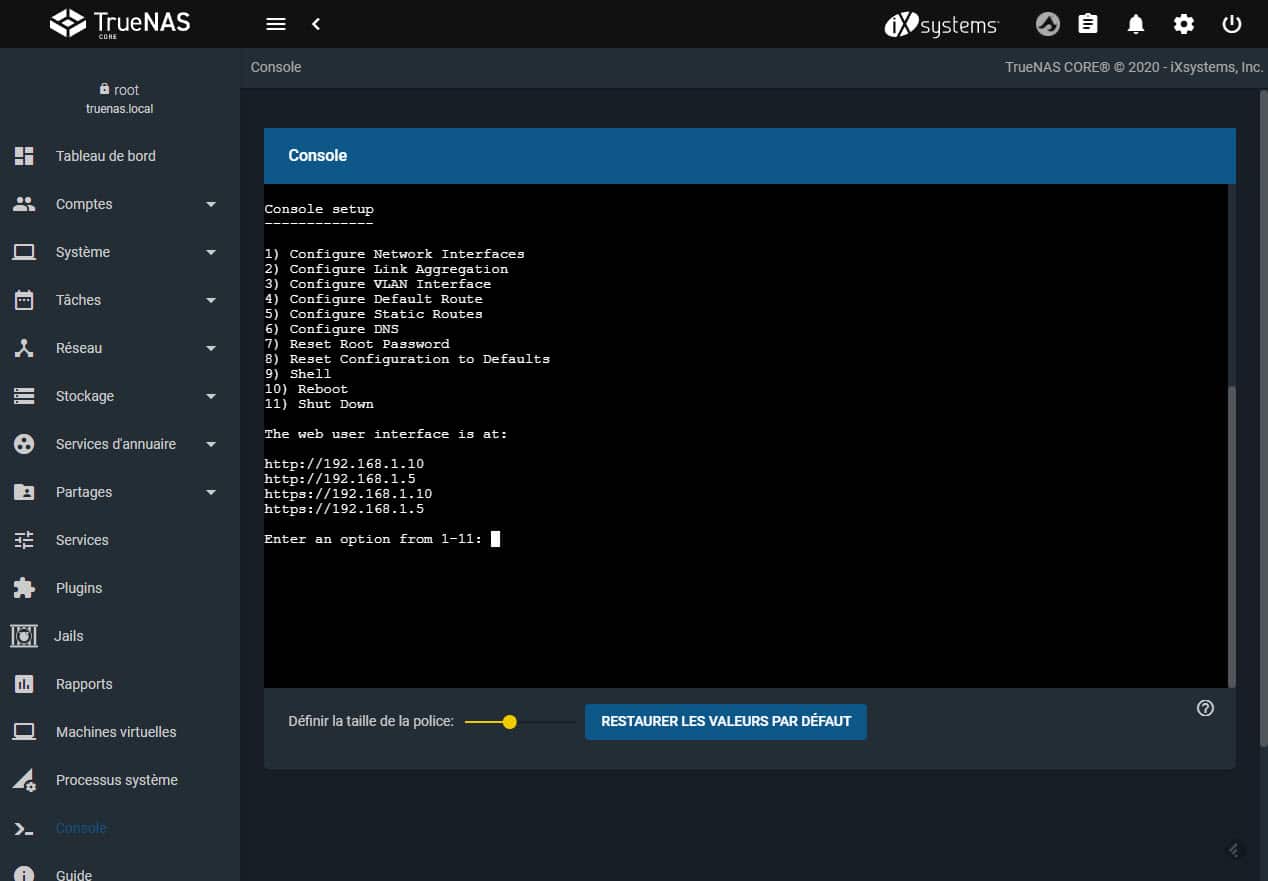Image resolution: width=1268 pixels, height=881 pixels.
Task: Click the Système laptop icon
Action: (x=24, y=252)
